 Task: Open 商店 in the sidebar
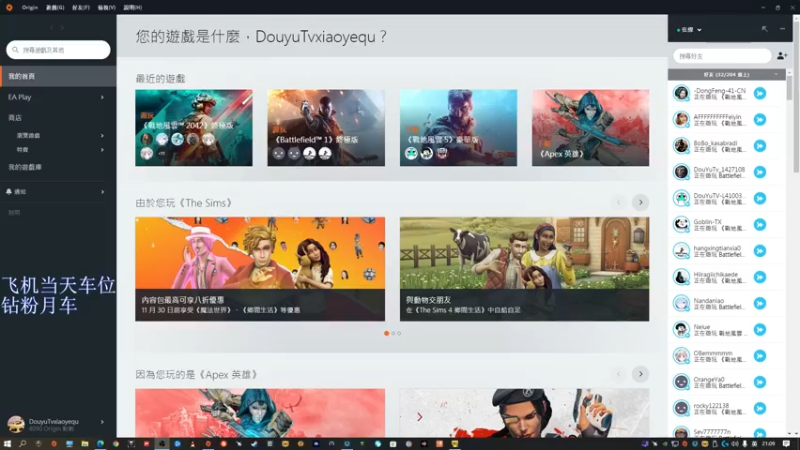[15, 117]
